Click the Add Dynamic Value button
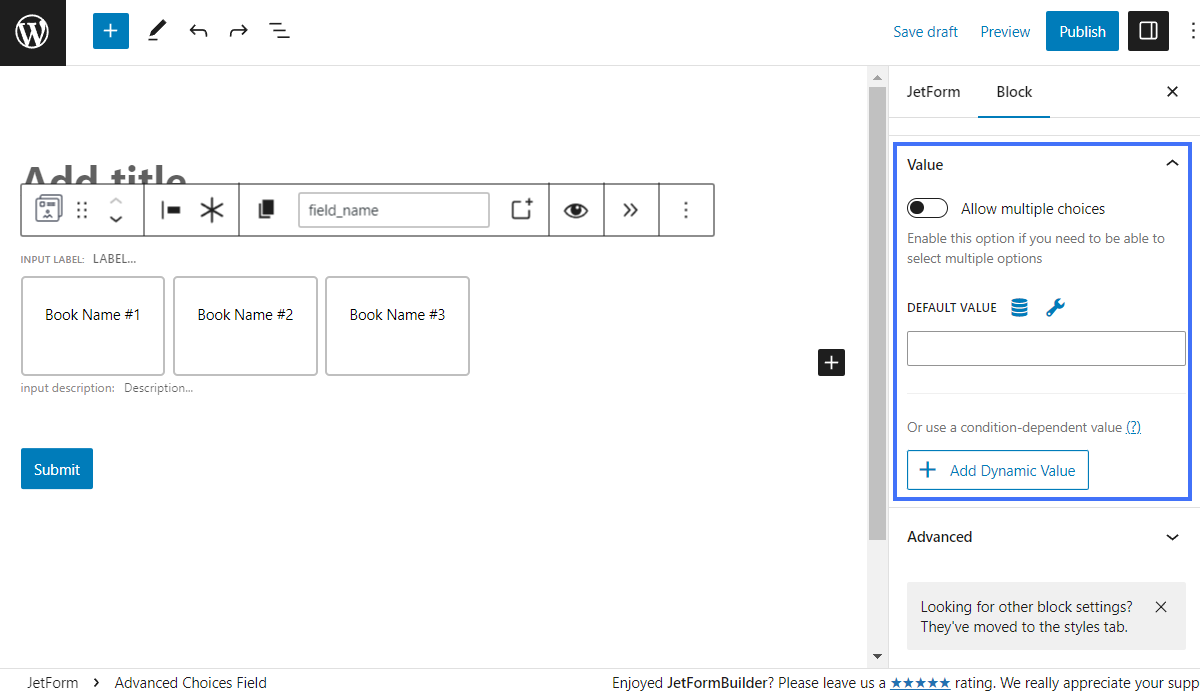 pos(997,470)
